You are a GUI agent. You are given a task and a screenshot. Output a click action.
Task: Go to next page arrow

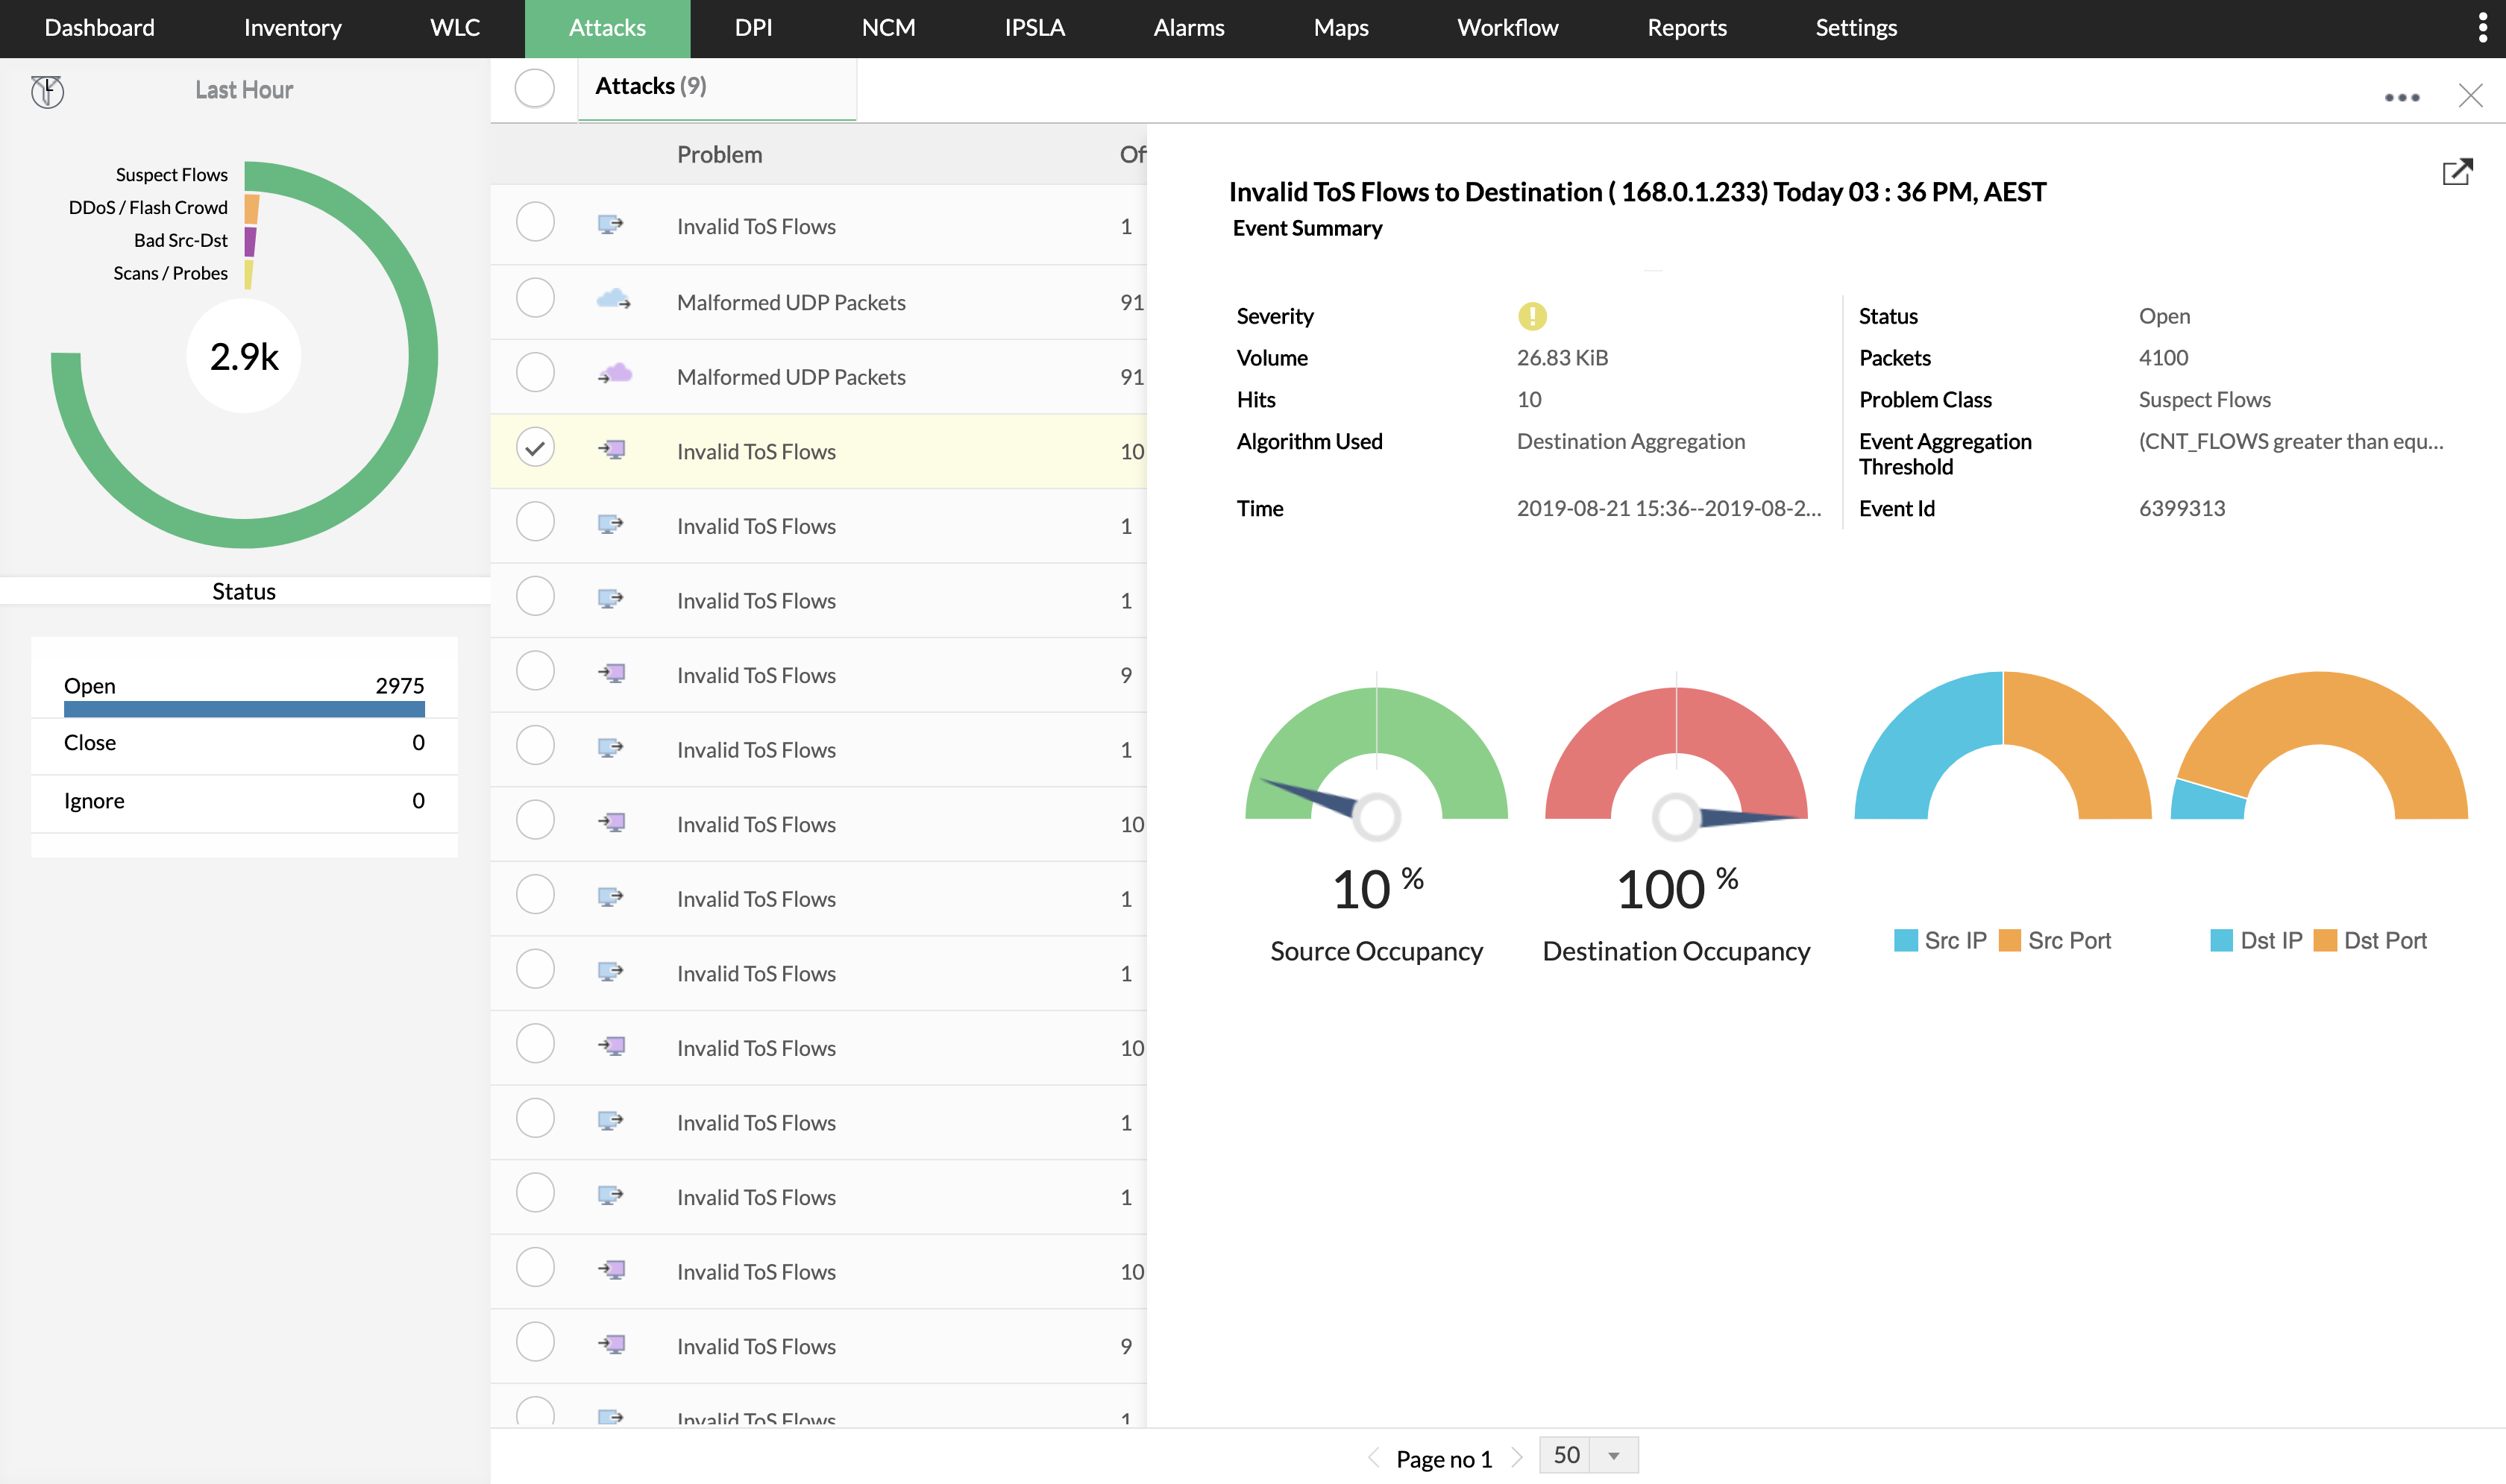1517,1457
